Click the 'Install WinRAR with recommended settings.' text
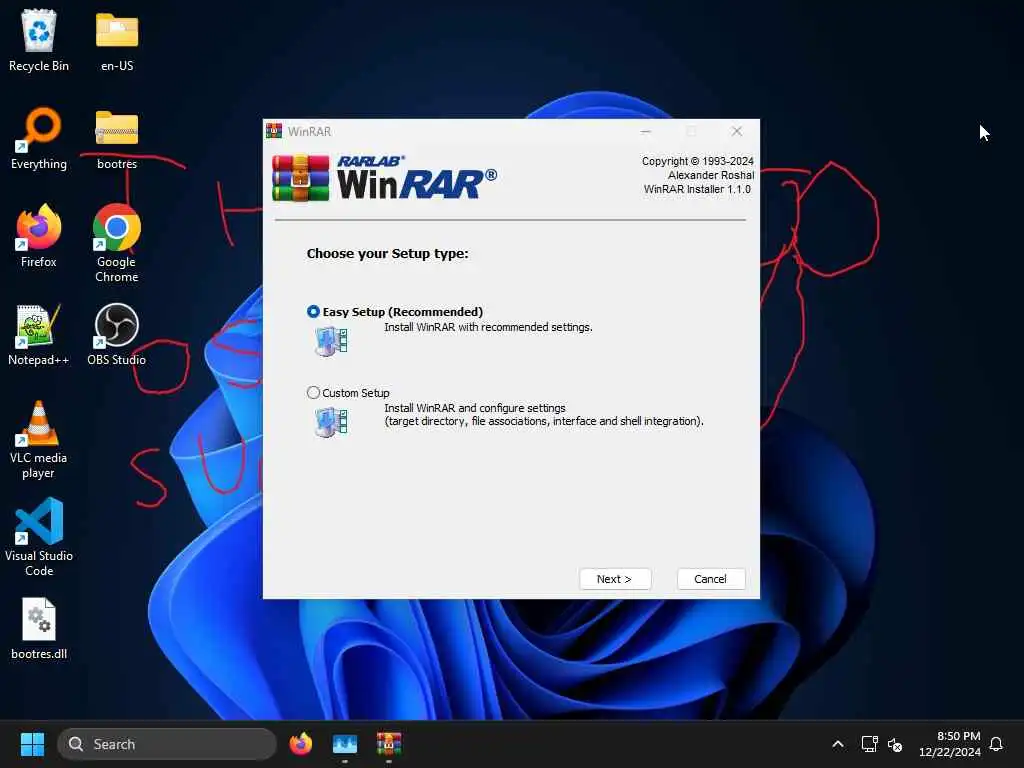 (488, 327)
